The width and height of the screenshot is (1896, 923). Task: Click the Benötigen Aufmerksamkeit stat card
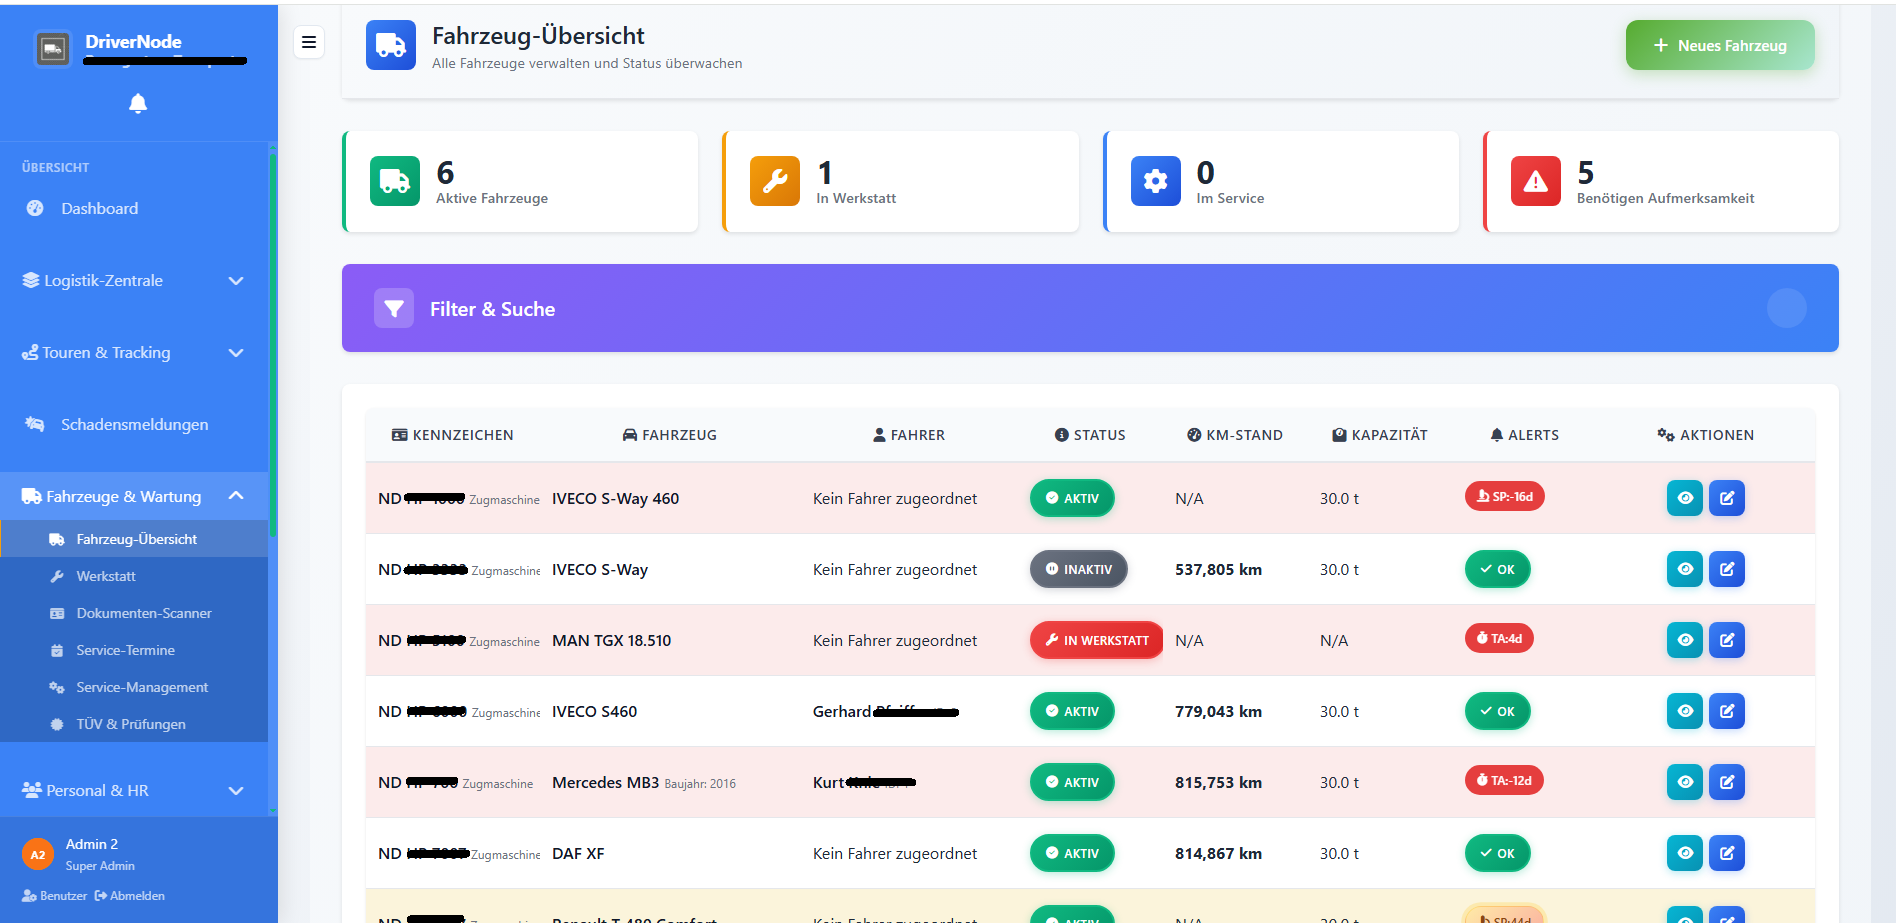tap(1661, 181)
